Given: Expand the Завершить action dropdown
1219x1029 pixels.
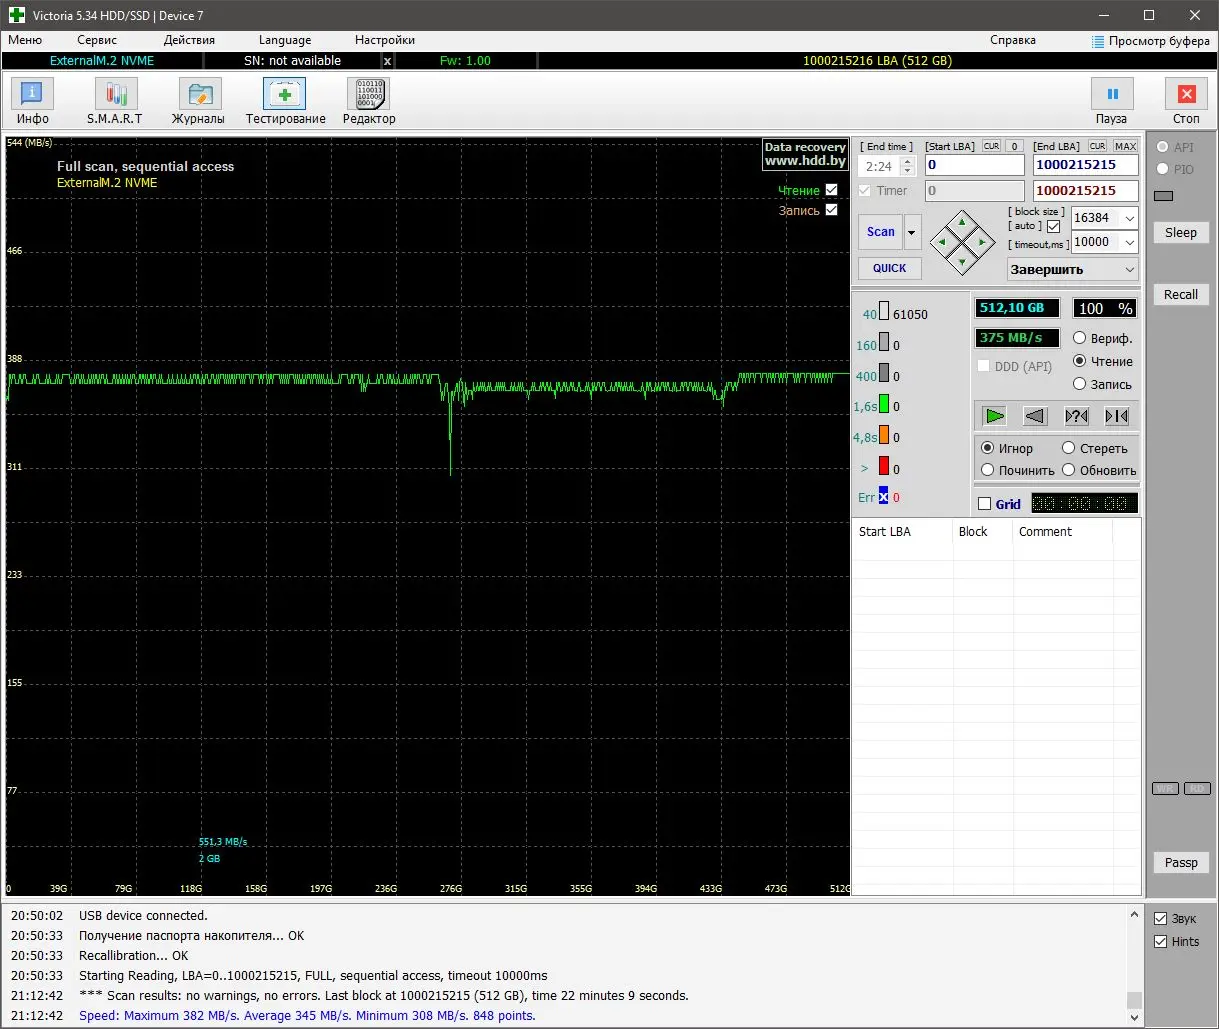Looking at the screenshot, I should click(x=1129, y=270).
